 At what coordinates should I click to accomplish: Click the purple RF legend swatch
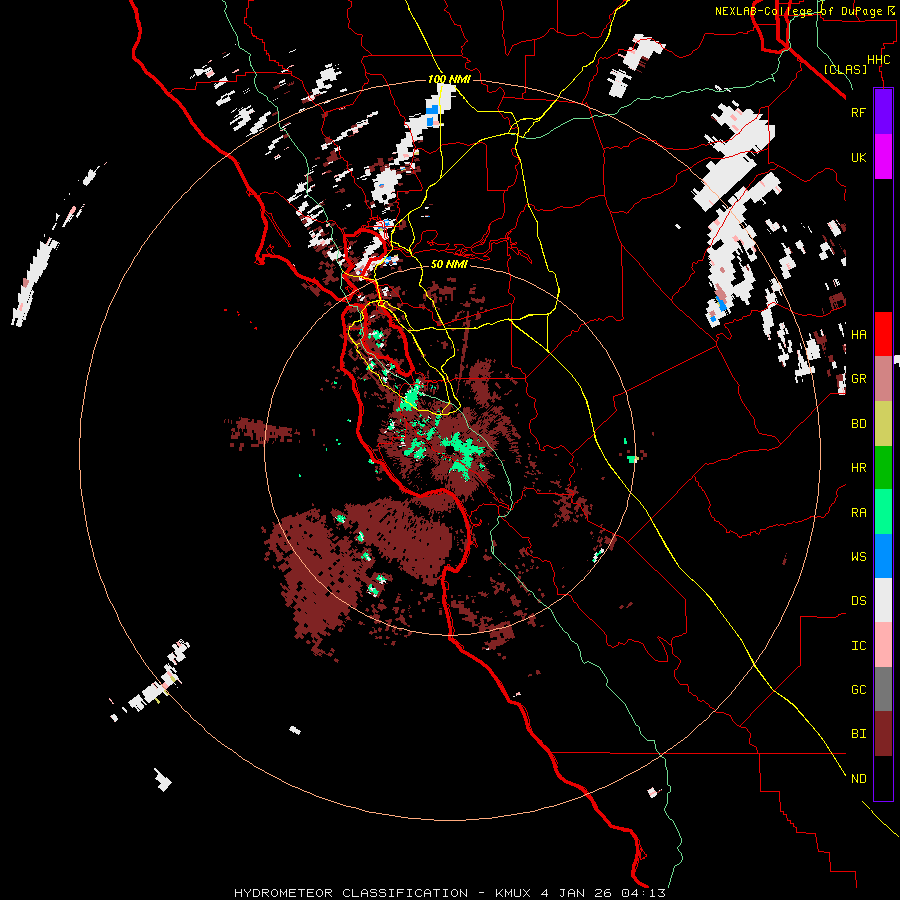pyautogui.click(x=883, y=112)
